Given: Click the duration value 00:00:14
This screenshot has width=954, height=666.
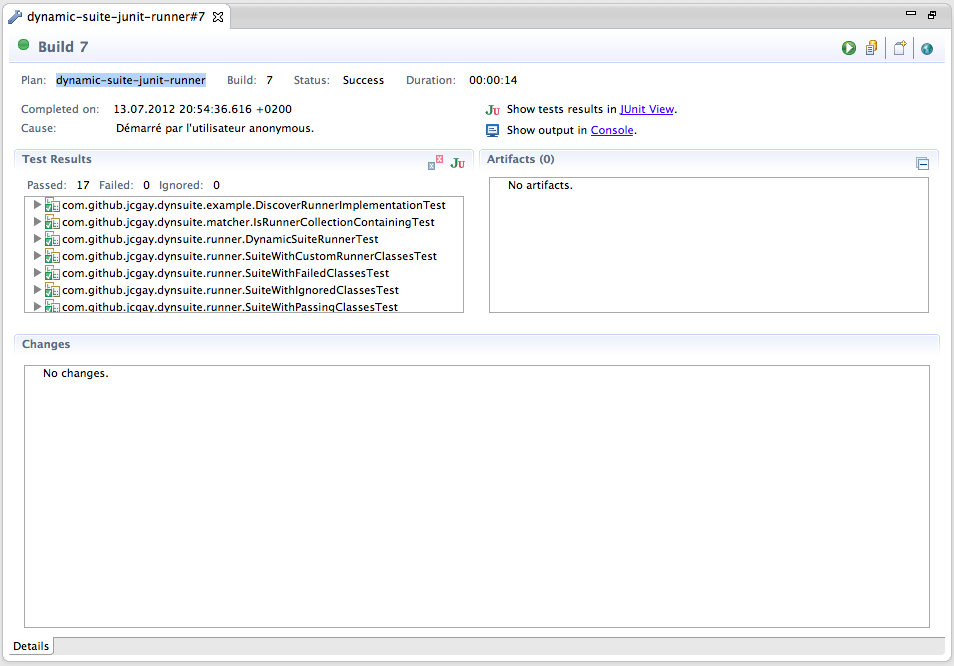Looking at the screenshot, I should click(493, 80).
